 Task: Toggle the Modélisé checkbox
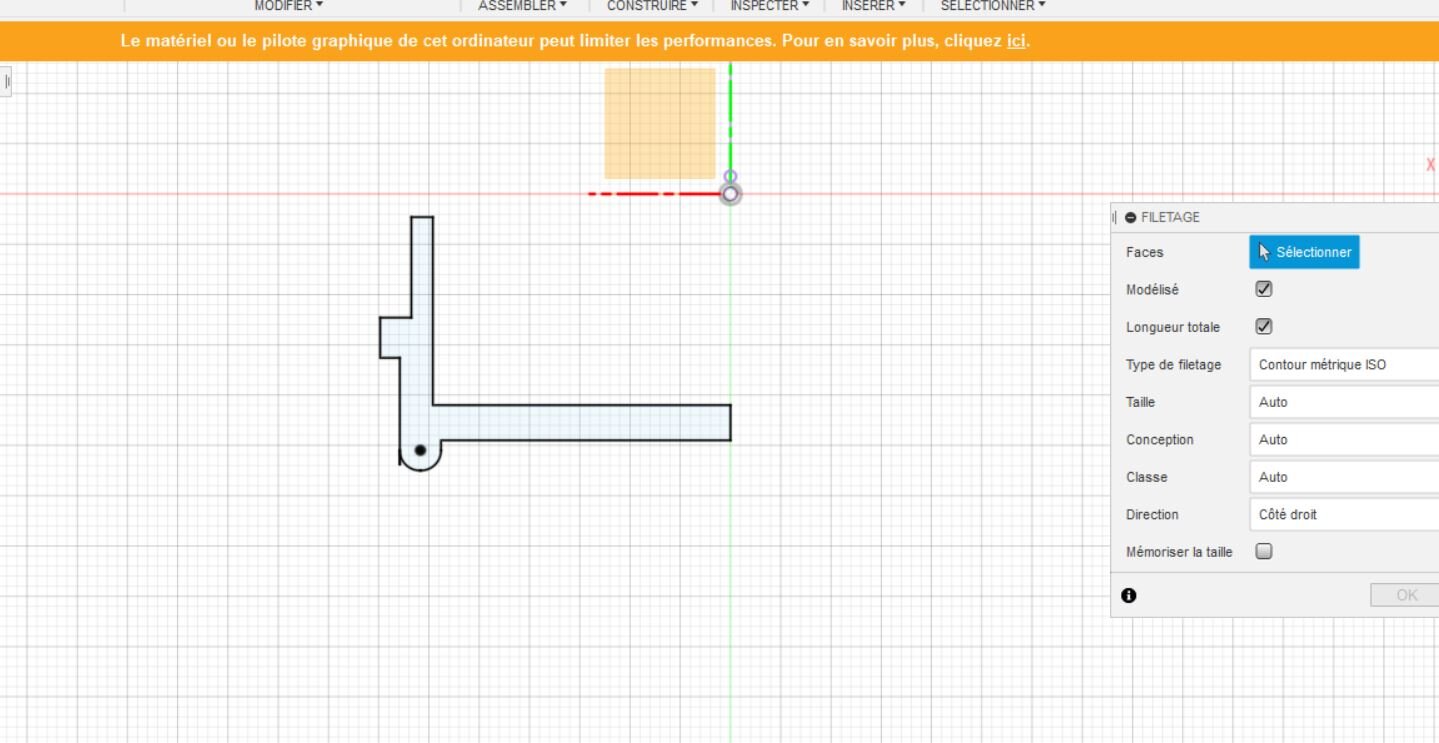tap(1264, 289)
